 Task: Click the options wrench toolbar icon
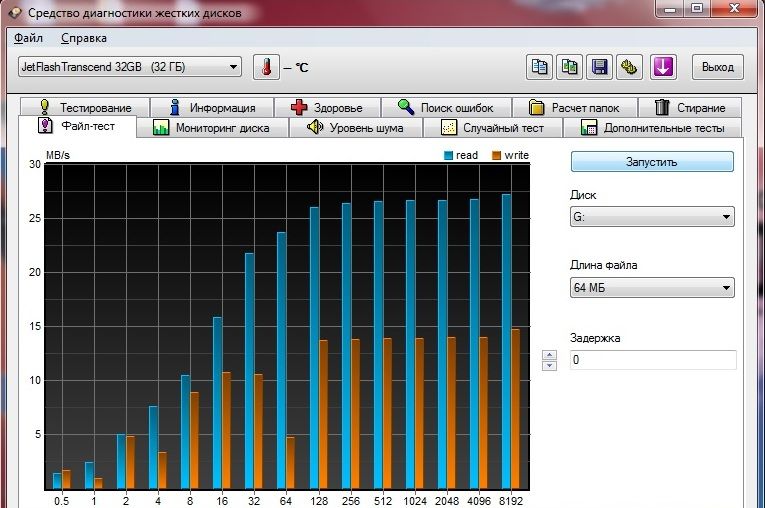pos(629,67)
